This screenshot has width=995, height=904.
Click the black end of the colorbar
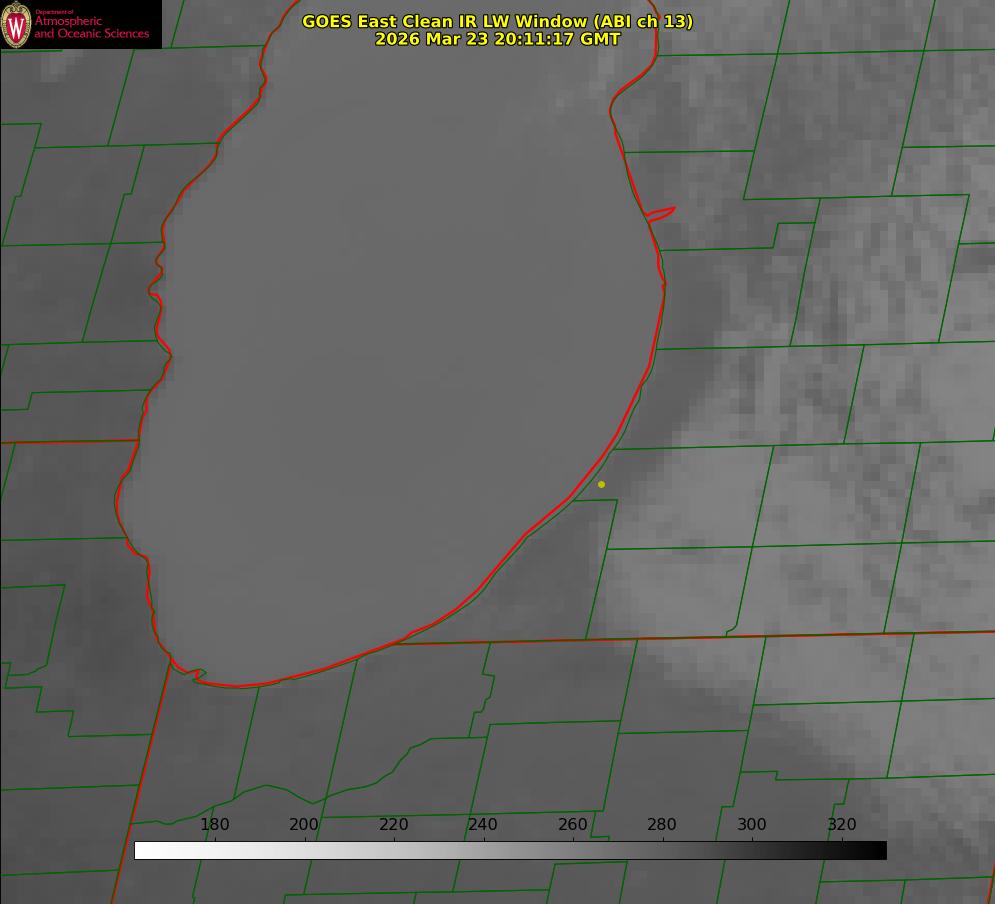(879, 850)
